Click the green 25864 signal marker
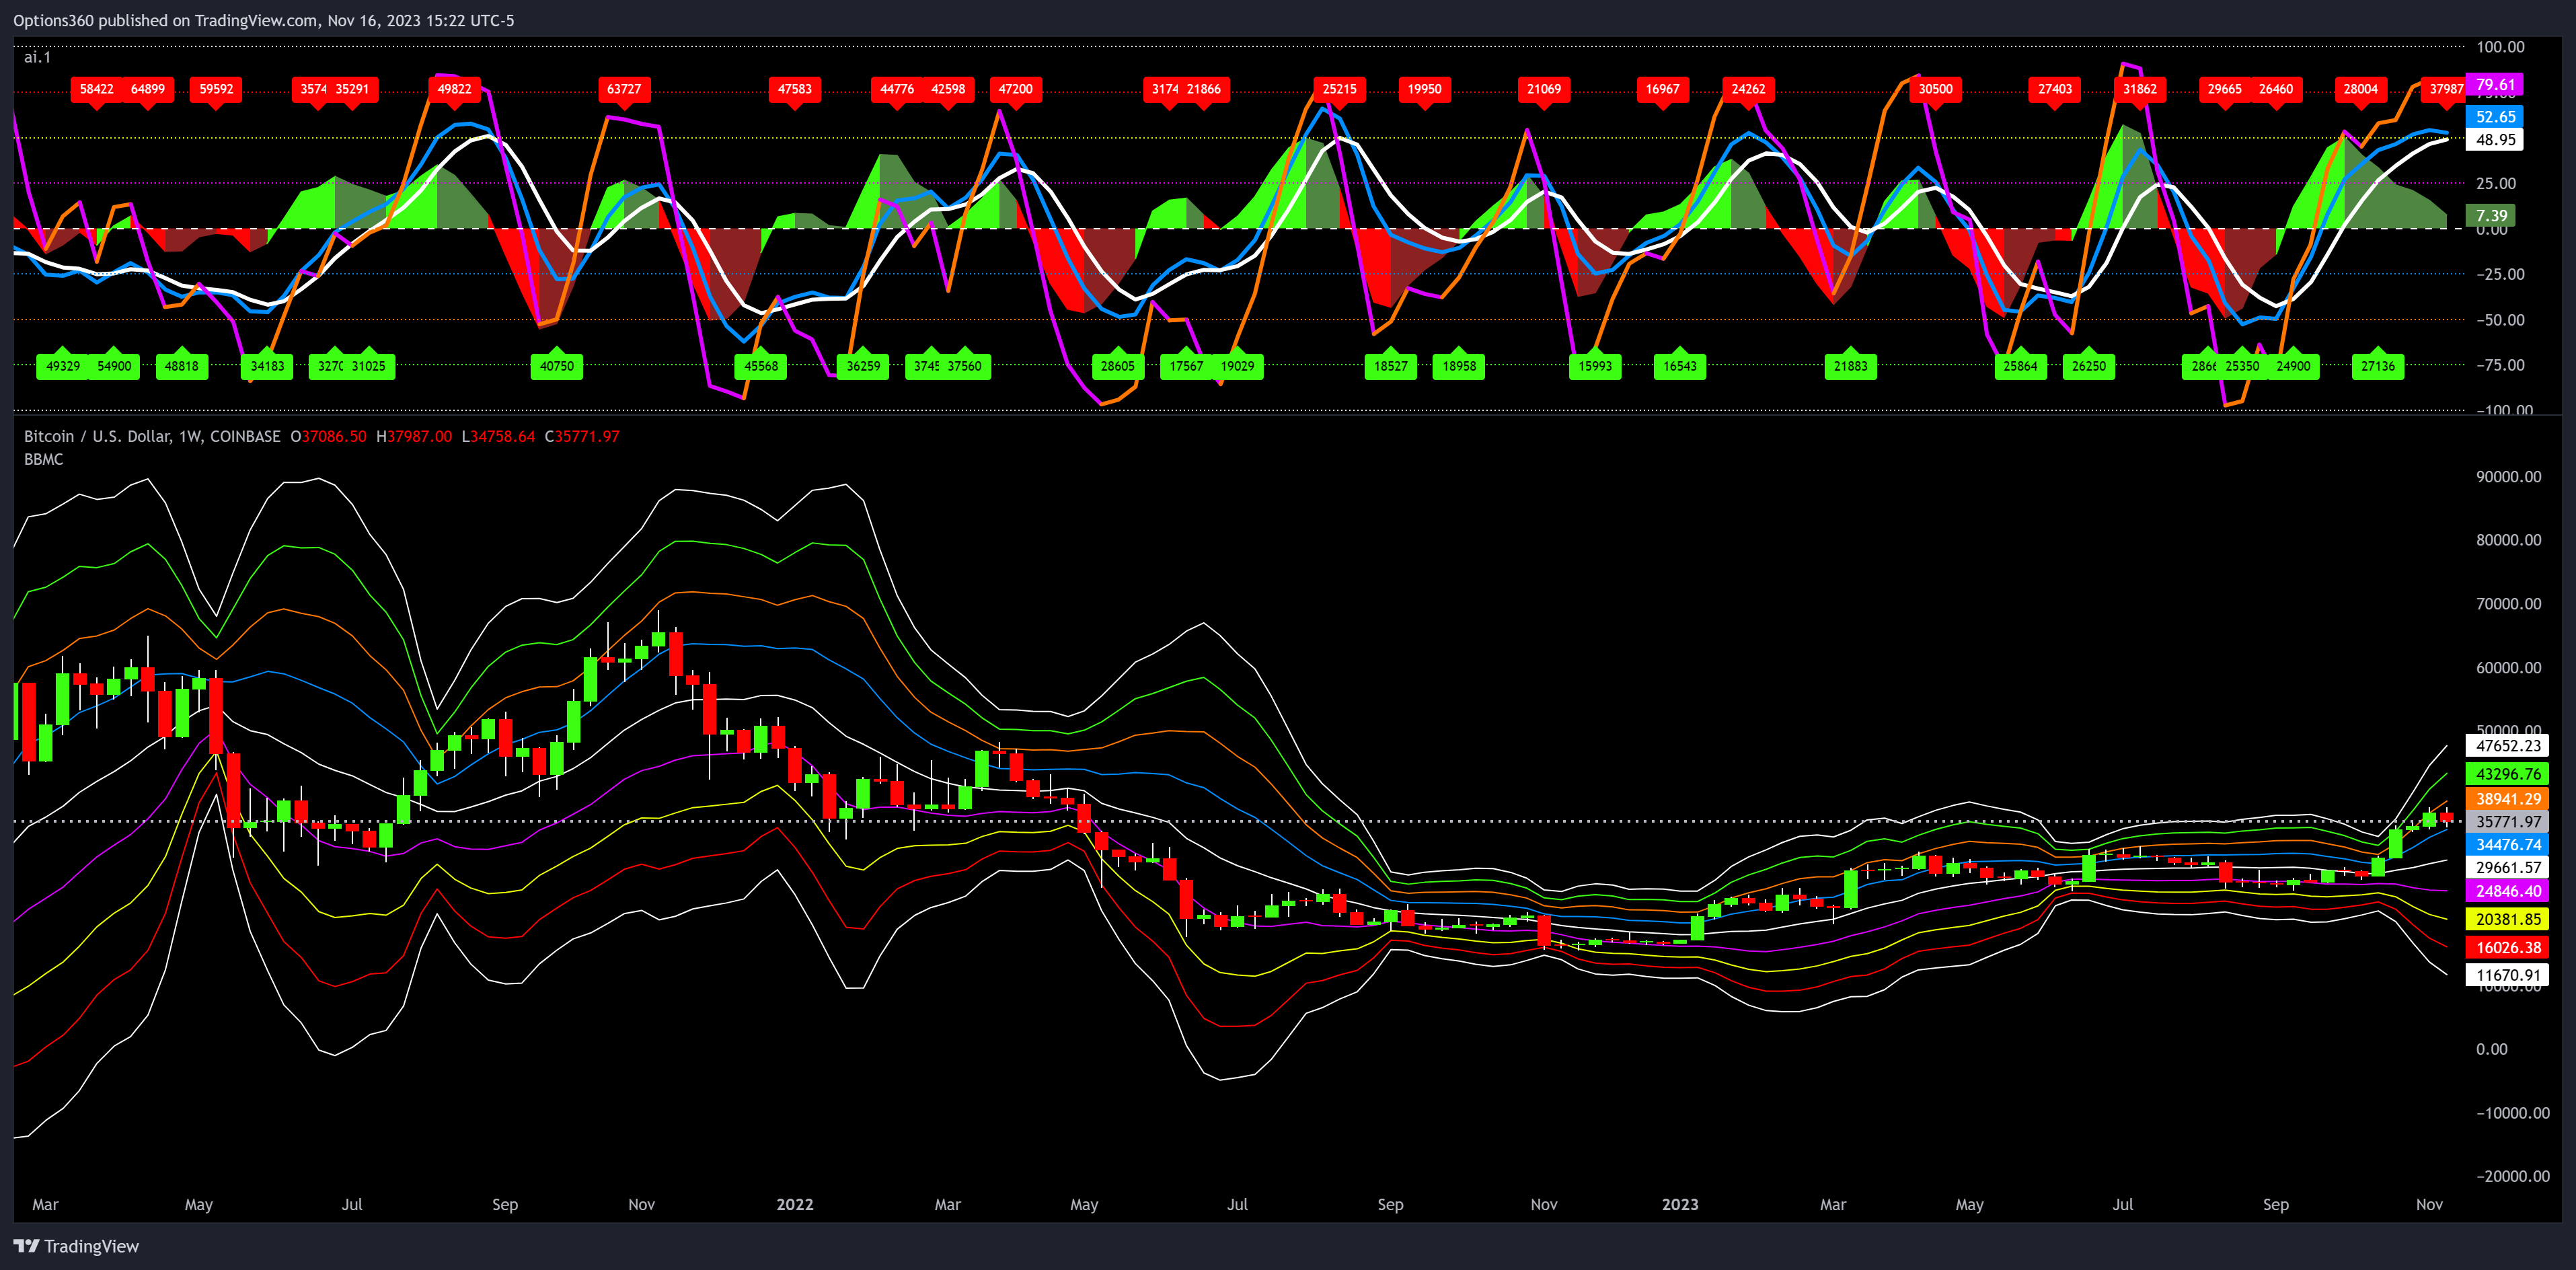The height and width of the screenshot is (1270, 2576). (x=2021, y=366)
